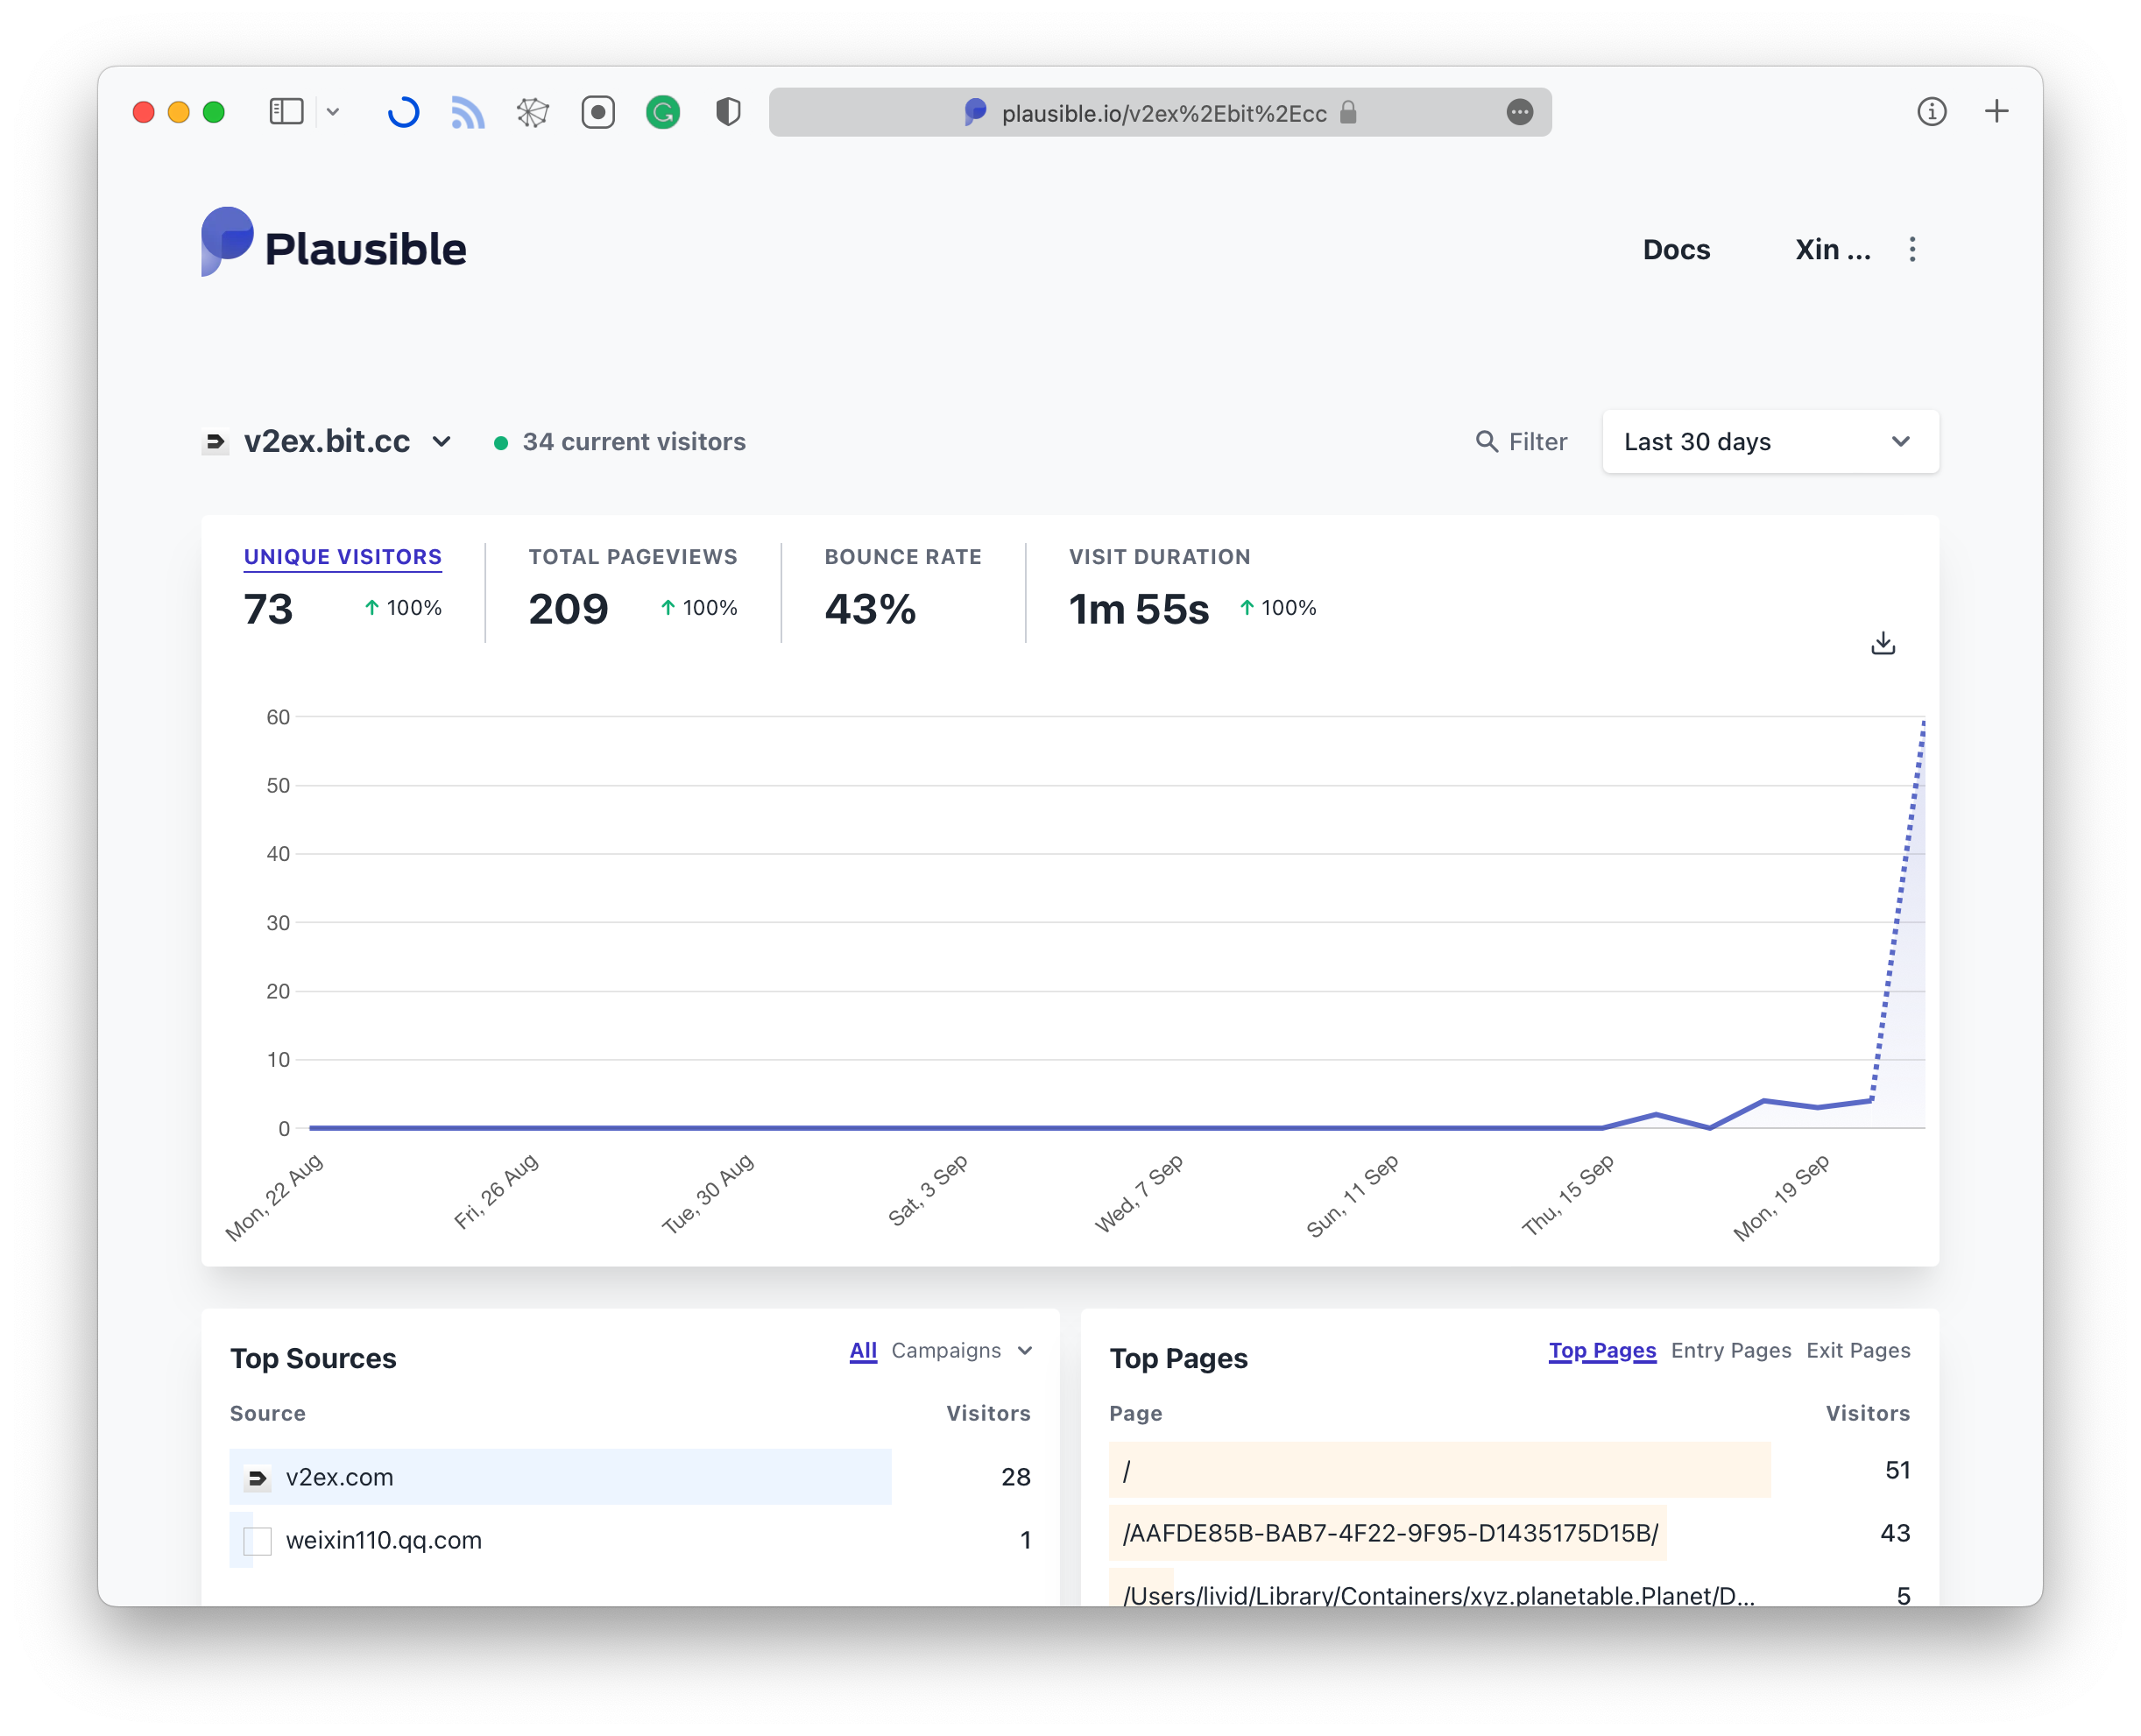This screenshot has width=2141, height=1736.
Task: Click the 1m 55s visit duration value
Action: 1139,609
